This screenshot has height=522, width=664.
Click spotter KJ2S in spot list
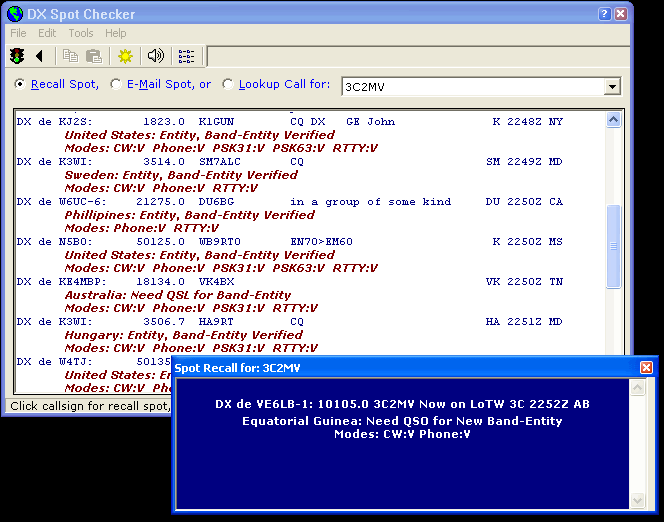tap(75, 122)
